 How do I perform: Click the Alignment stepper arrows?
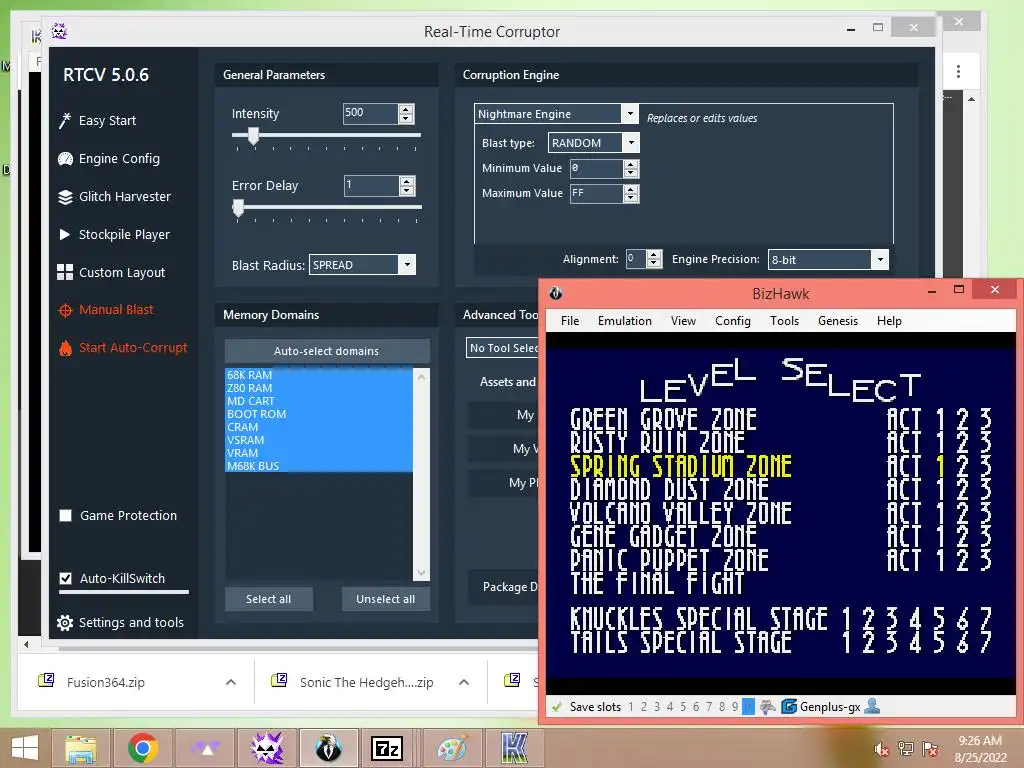pos(654,259)
